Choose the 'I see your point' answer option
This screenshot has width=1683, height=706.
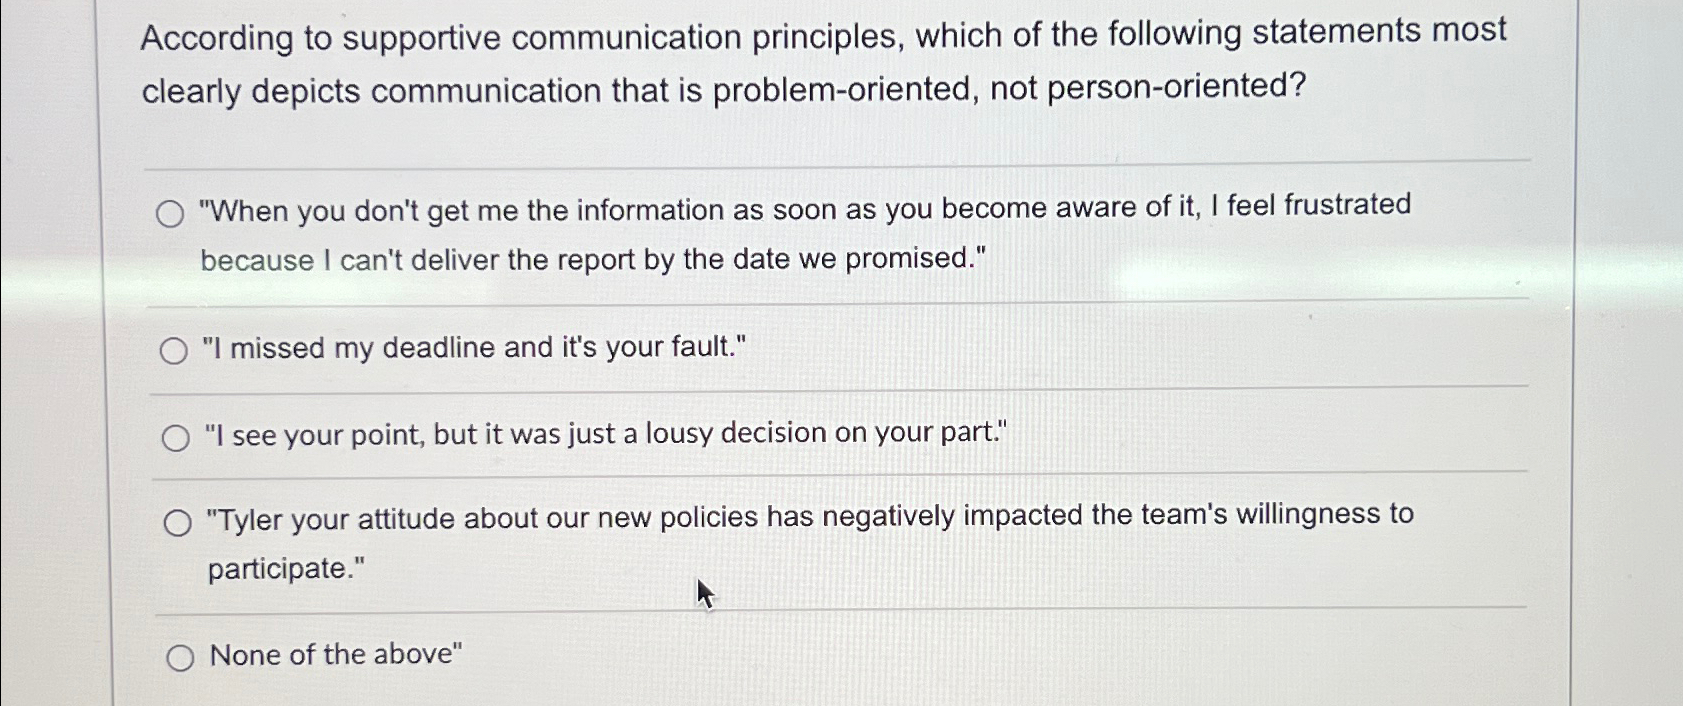(176, 436)
